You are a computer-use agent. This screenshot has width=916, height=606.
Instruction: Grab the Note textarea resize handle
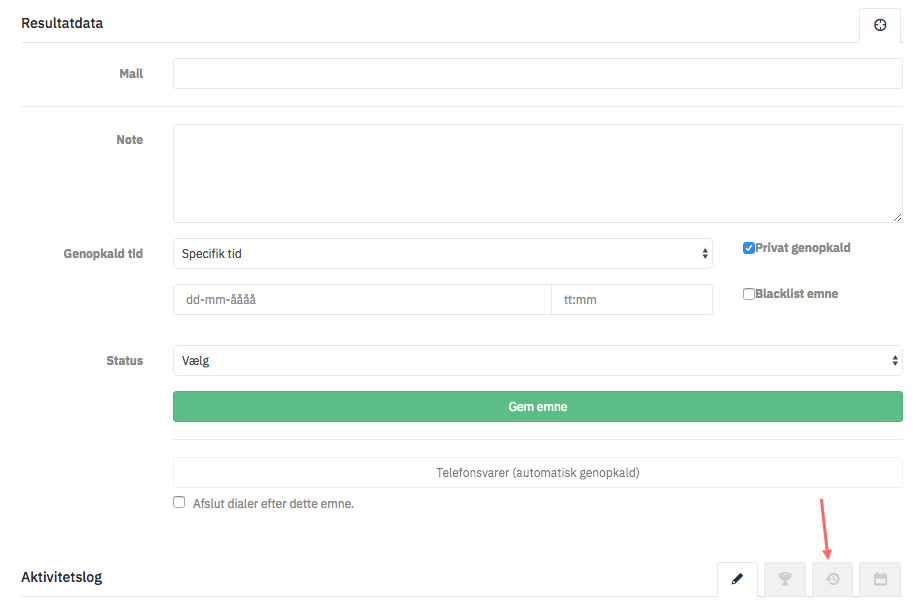897,217
